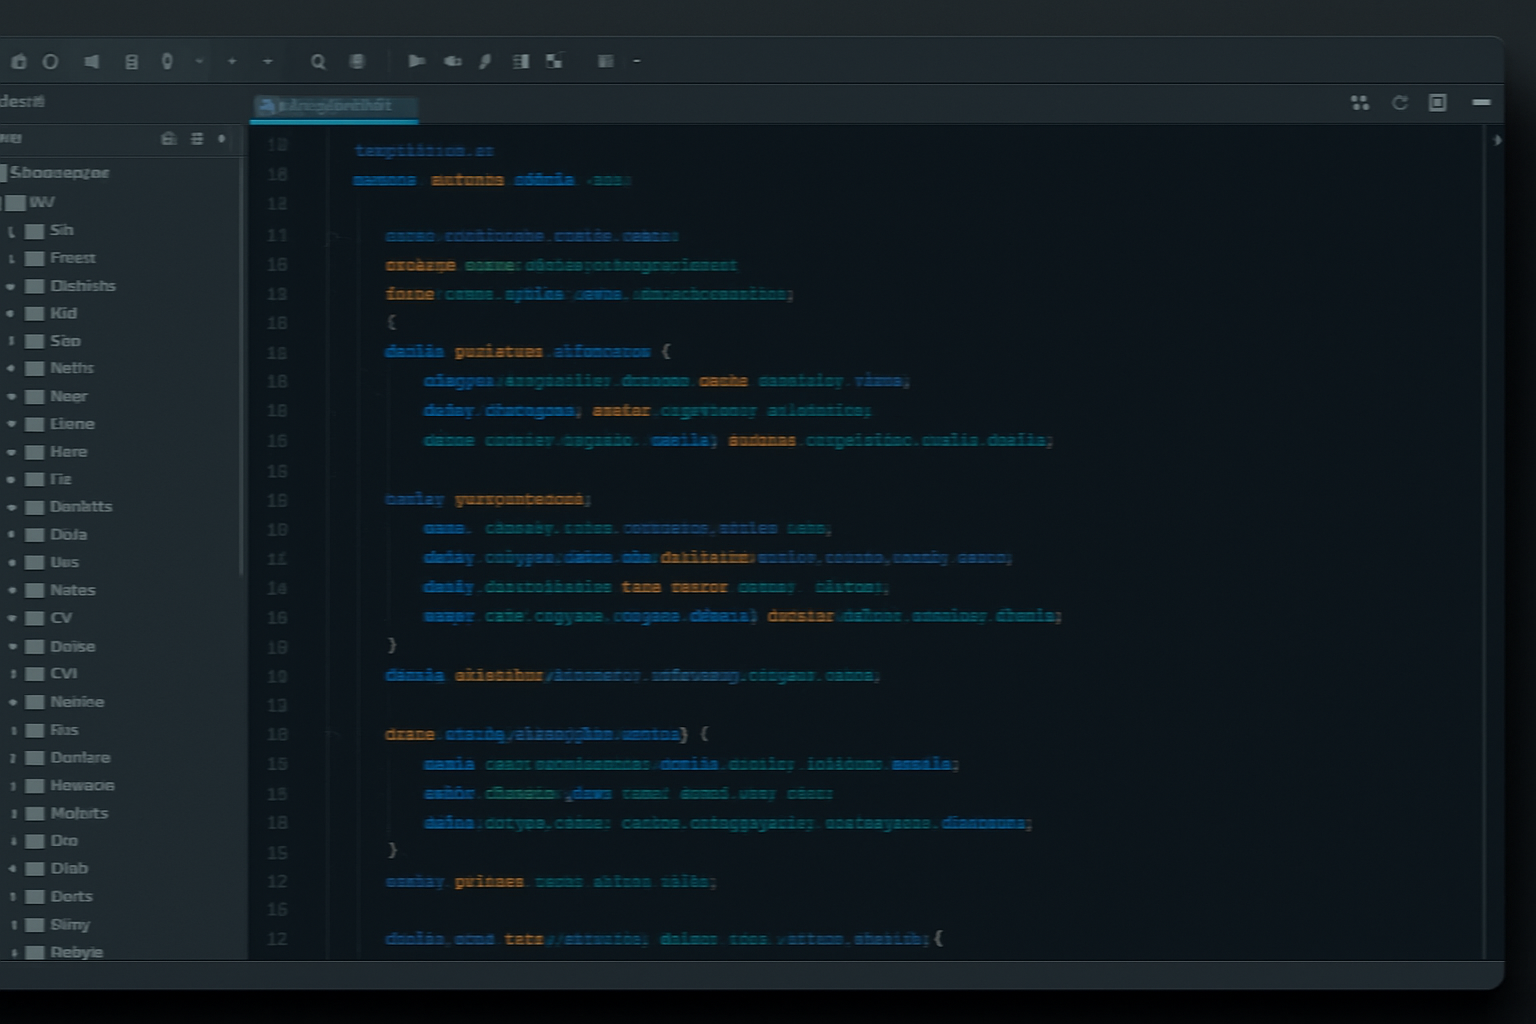Click the collapse arrow at editor's right edge
The image size is (1536, 1024).
1497,140
